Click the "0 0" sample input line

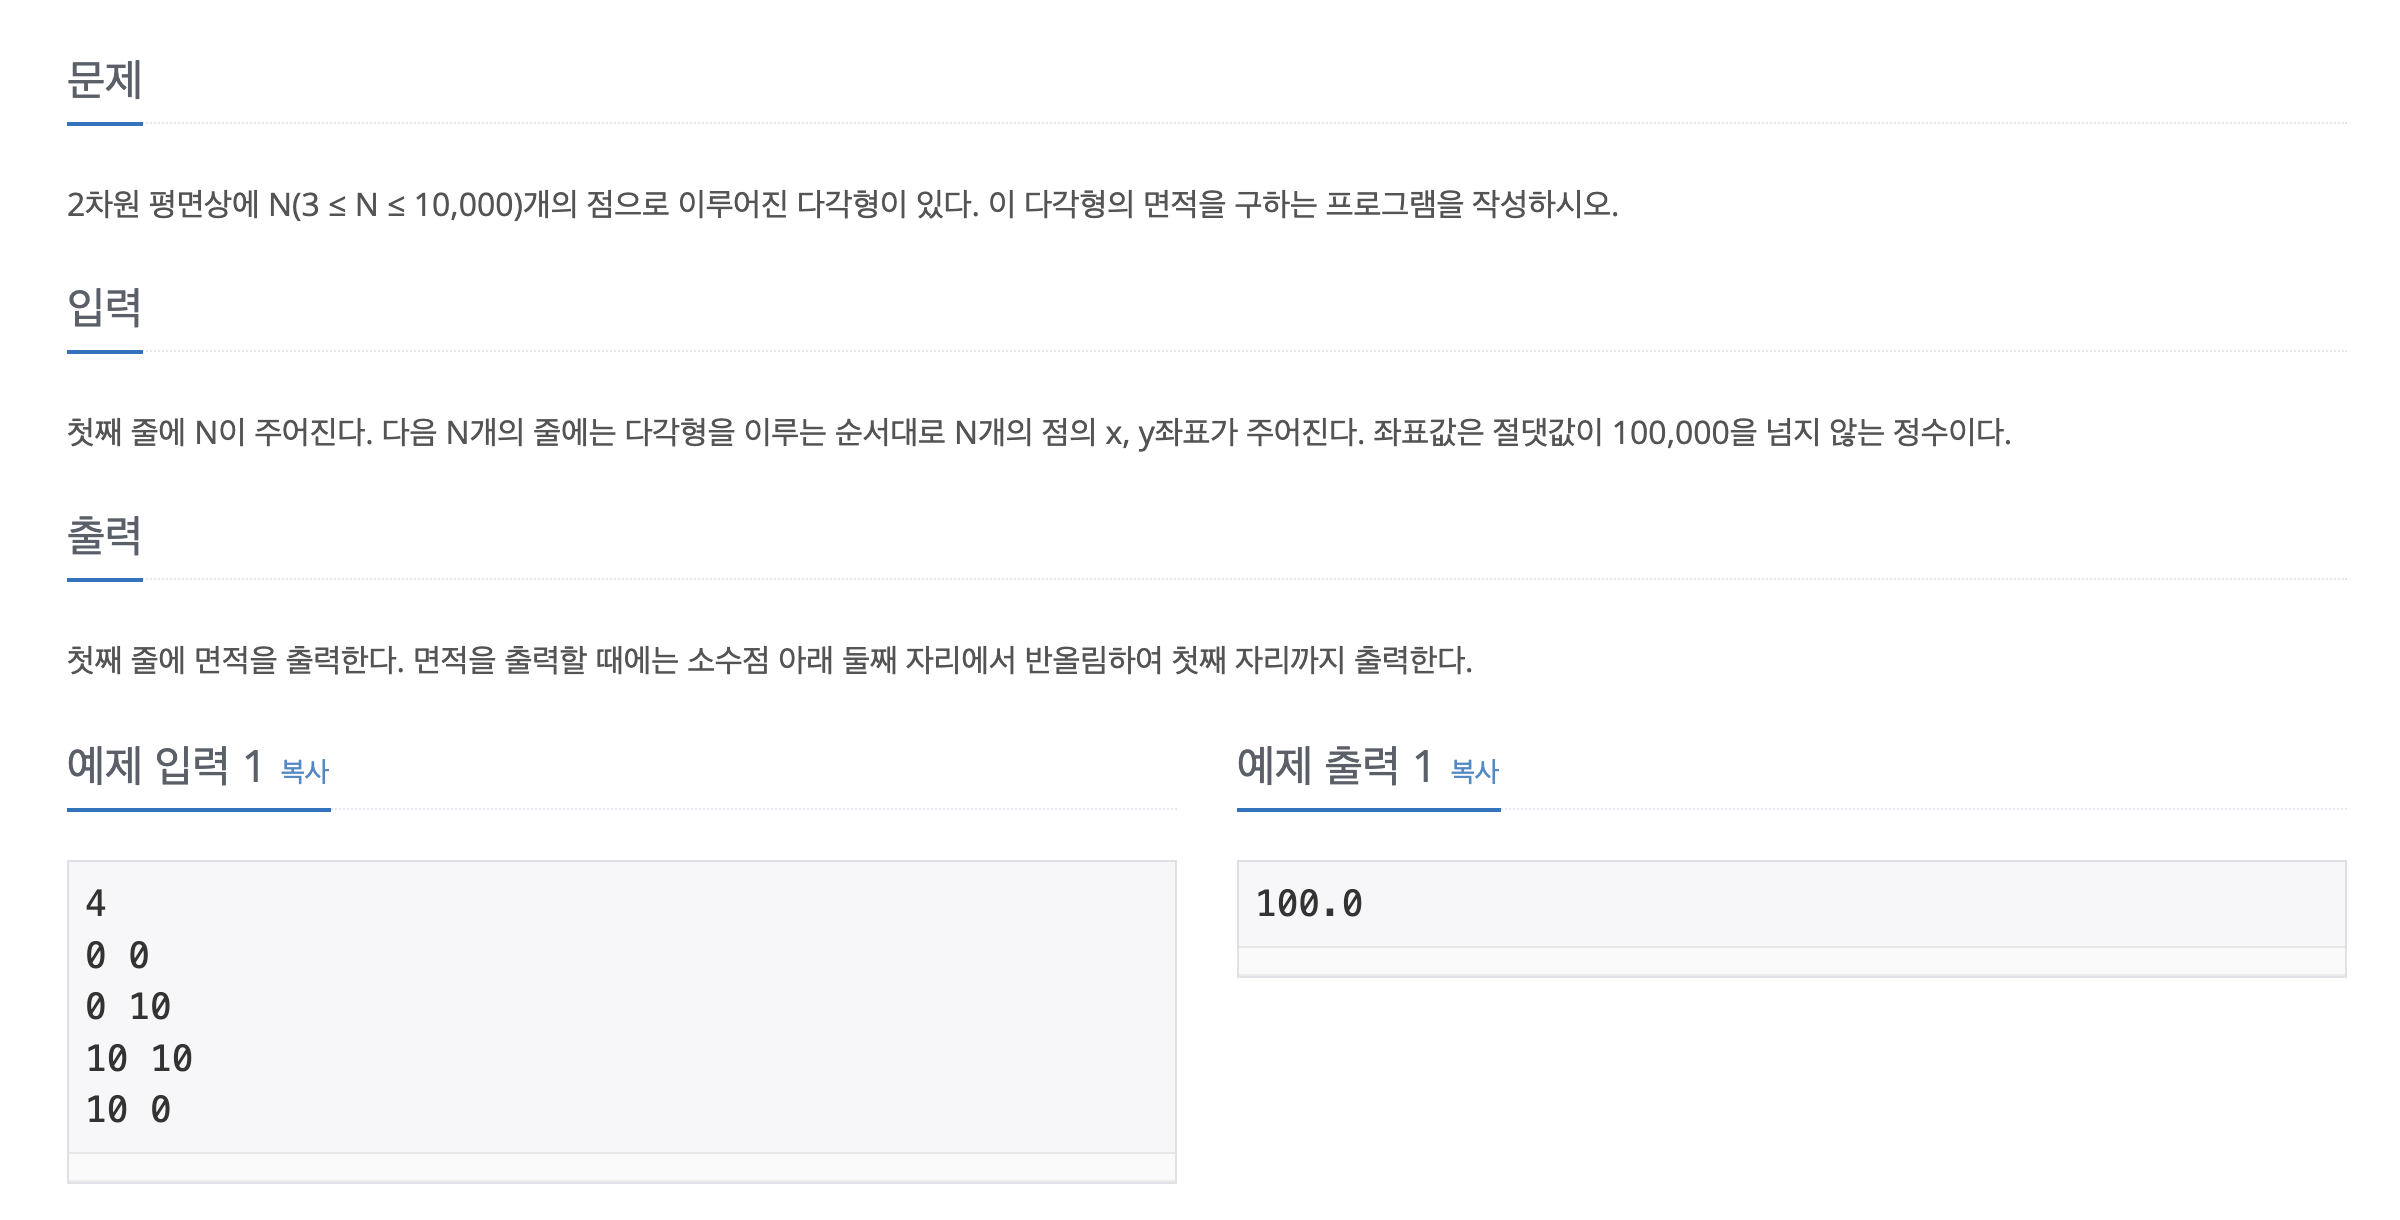click(118, 956)
